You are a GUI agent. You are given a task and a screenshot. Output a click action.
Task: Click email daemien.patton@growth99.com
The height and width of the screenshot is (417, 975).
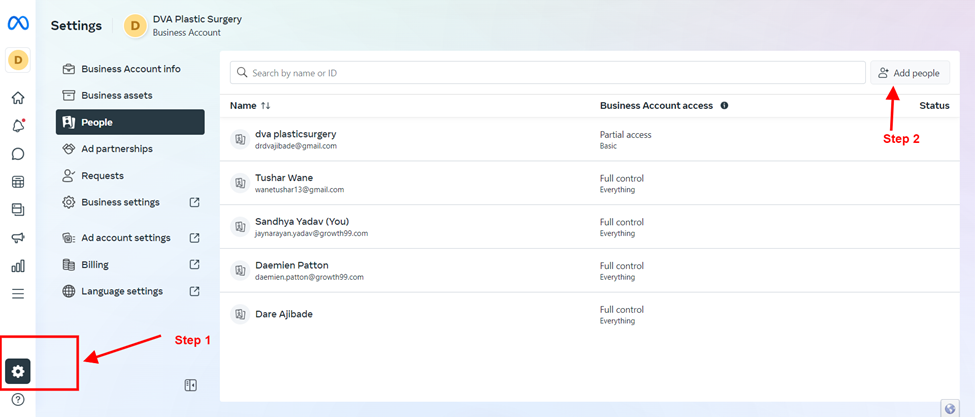[310, 277]
